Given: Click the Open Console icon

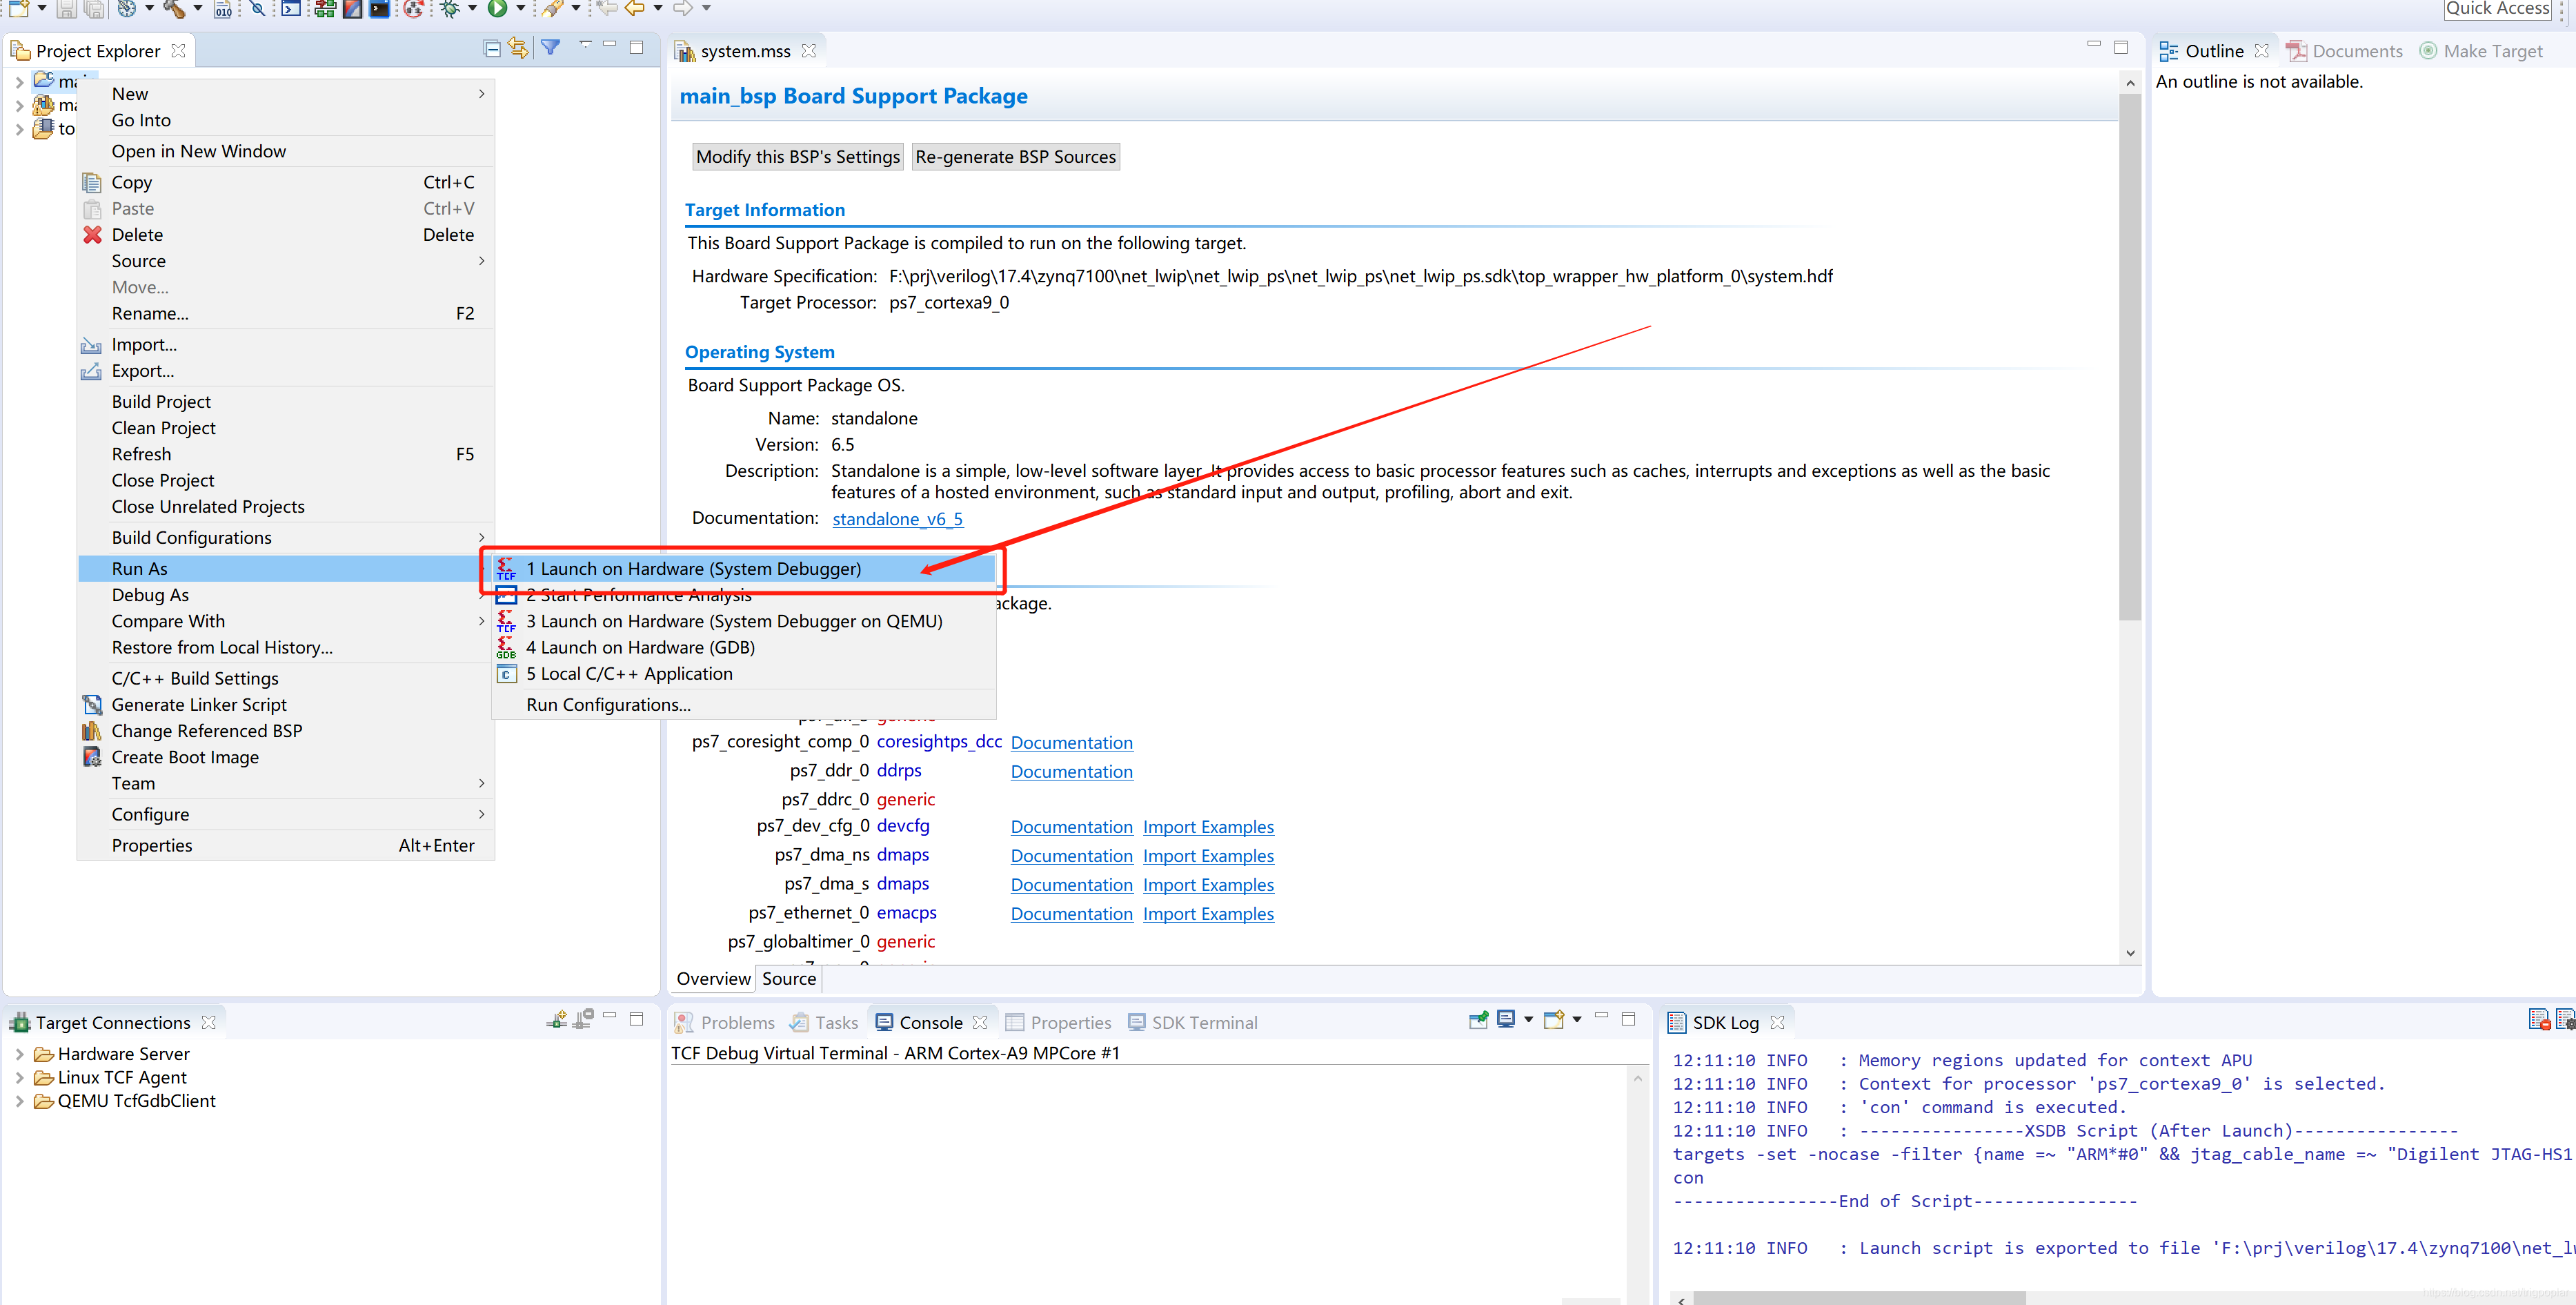Looking at the screenshot, I should coord(1554,1020).
